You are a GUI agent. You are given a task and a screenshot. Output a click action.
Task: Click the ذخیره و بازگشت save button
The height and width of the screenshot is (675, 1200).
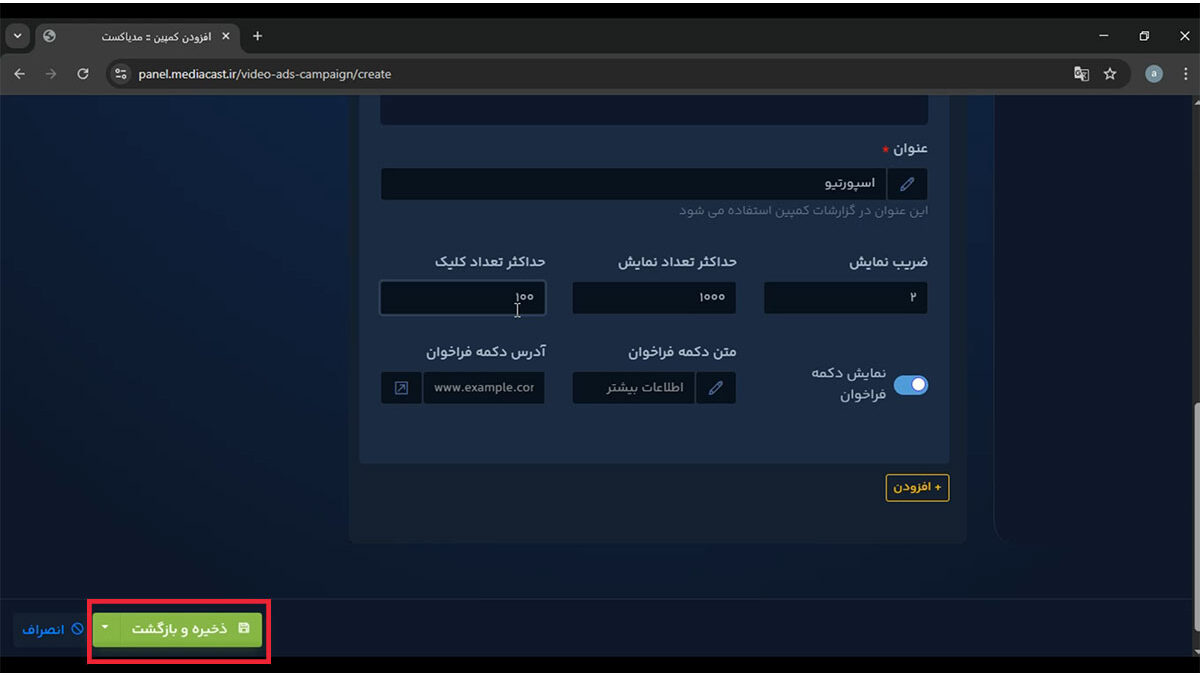tap(190, 629)
